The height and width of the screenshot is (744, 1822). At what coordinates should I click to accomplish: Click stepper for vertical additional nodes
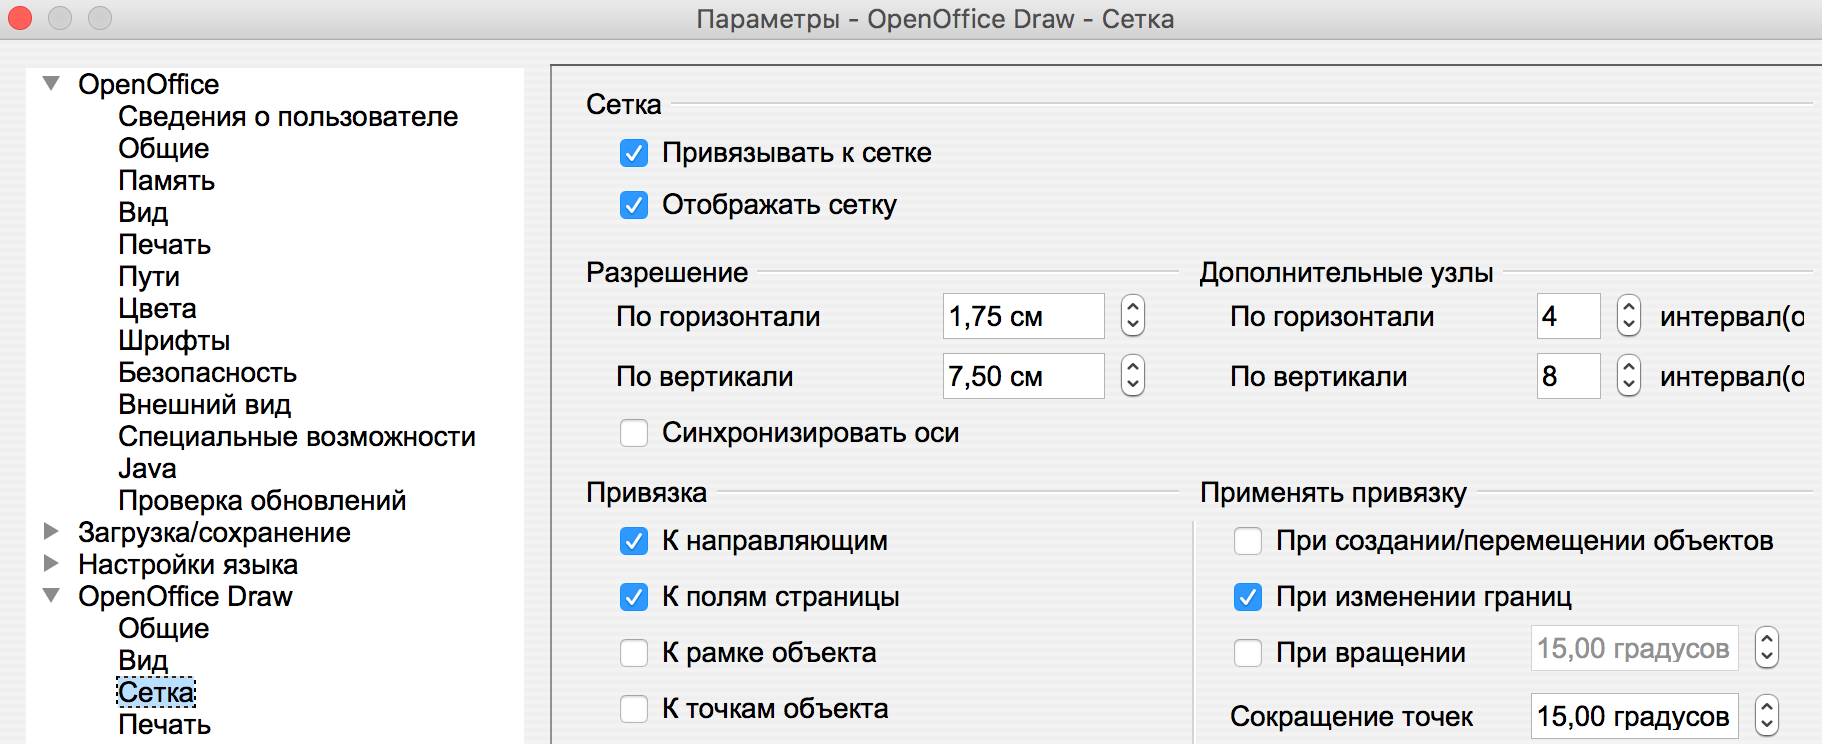coord(1629,376)
